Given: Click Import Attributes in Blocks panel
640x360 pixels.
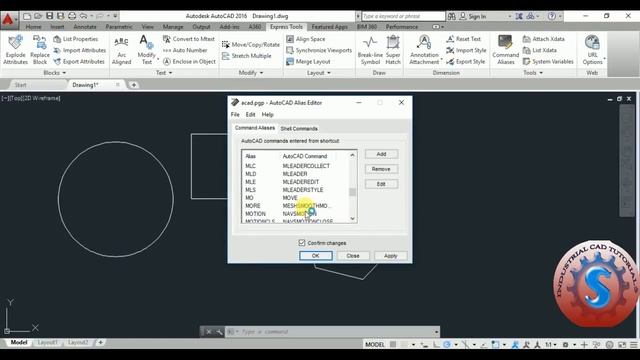Looking at the screenshot, I should pos(80,50).
